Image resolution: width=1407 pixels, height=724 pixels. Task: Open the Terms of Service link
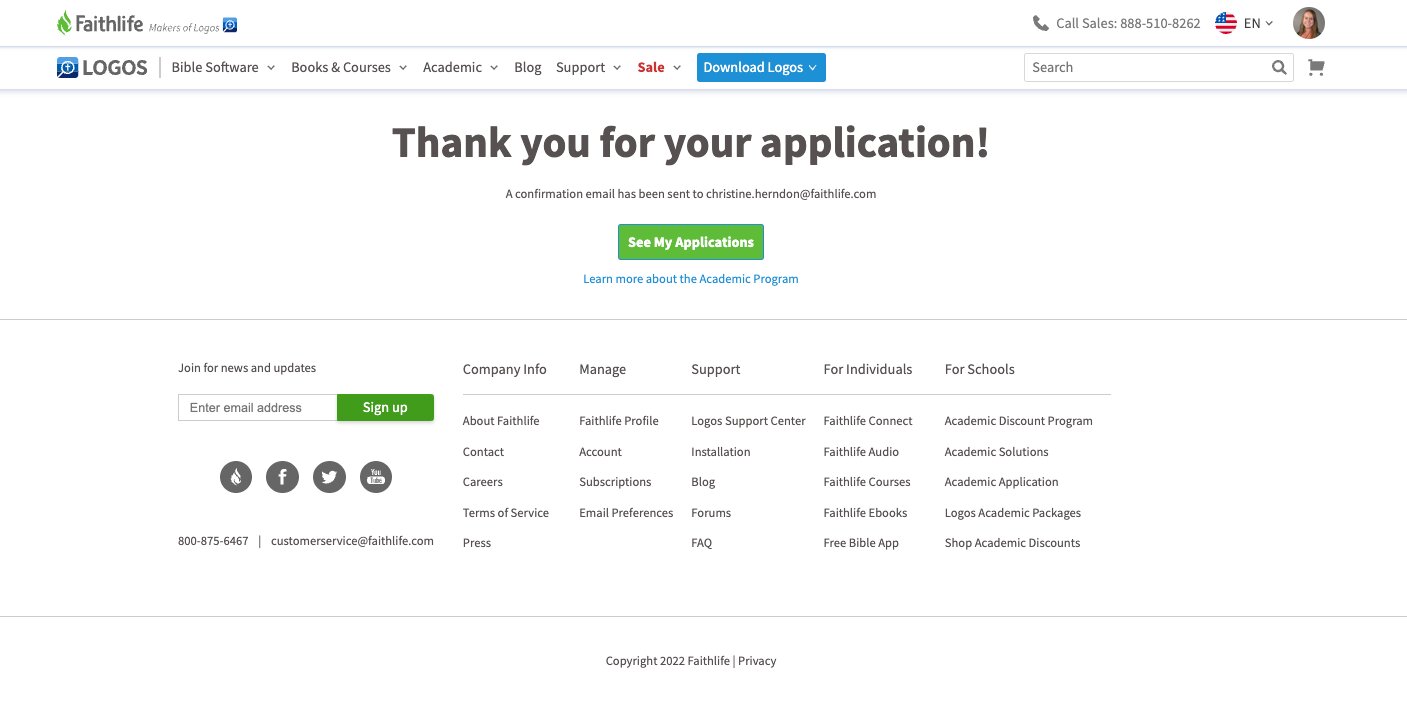[506, 513]
